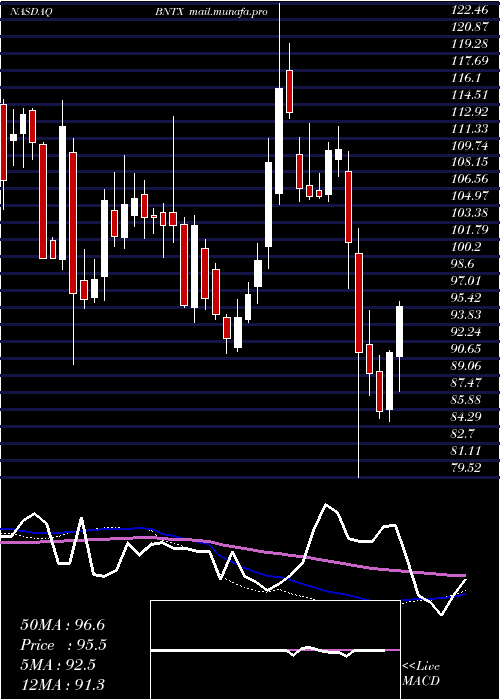This screenshot has height=700, width=500.
Task: Click the long red candle falling to 90.65
Action: tap(358, 303)
